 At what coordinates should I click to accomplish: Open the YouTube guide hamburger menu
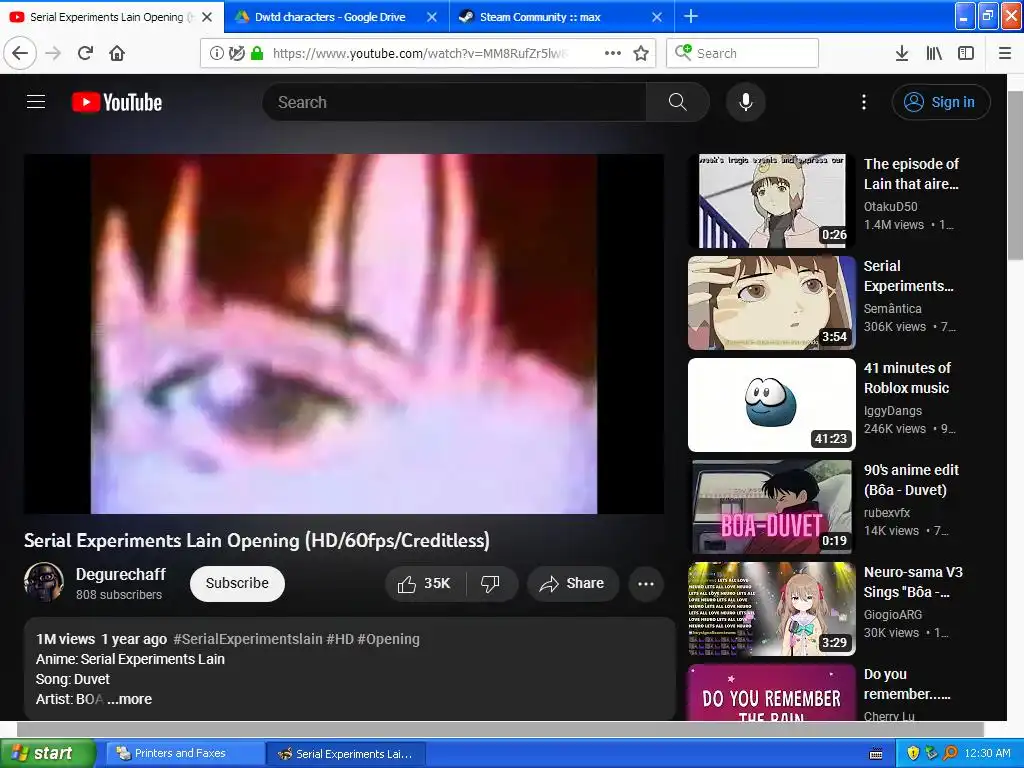point(36,102)
